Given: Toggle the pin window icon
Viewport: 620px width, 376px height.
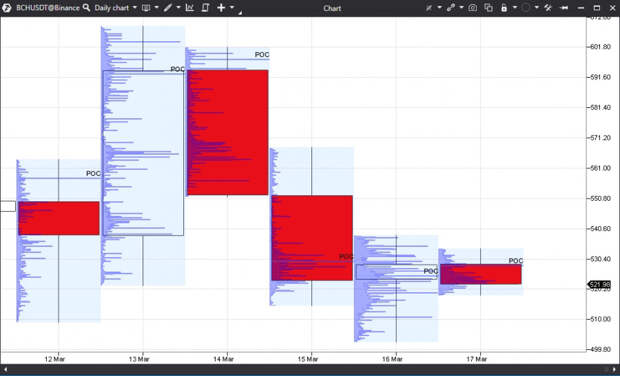Looking at the screenshot, I should 564,8.
